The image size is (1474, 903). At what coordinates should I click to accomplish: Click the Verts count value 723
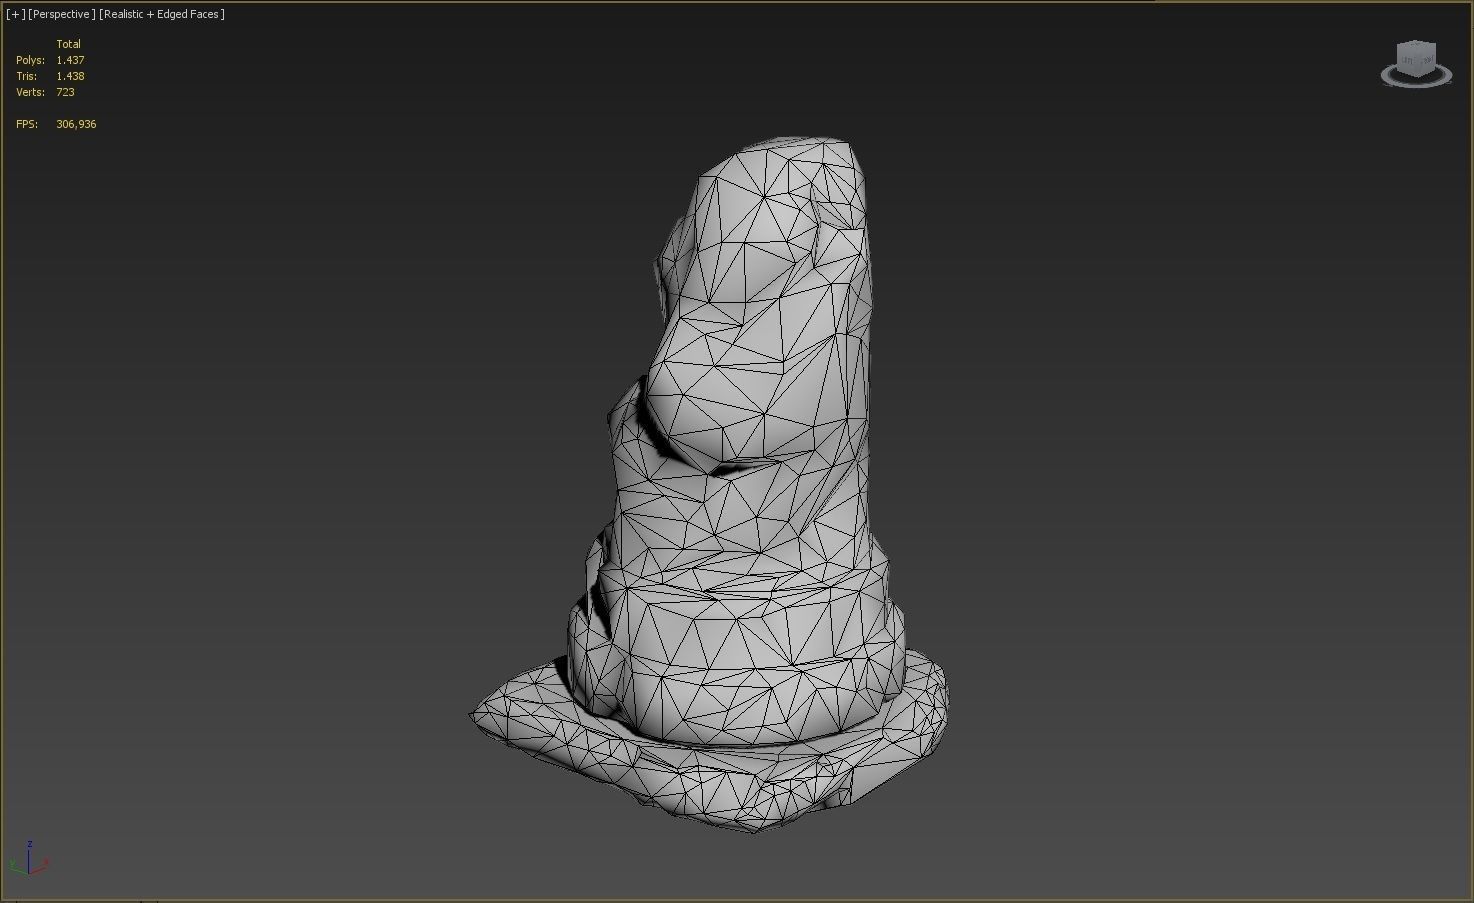coord(65,92)
